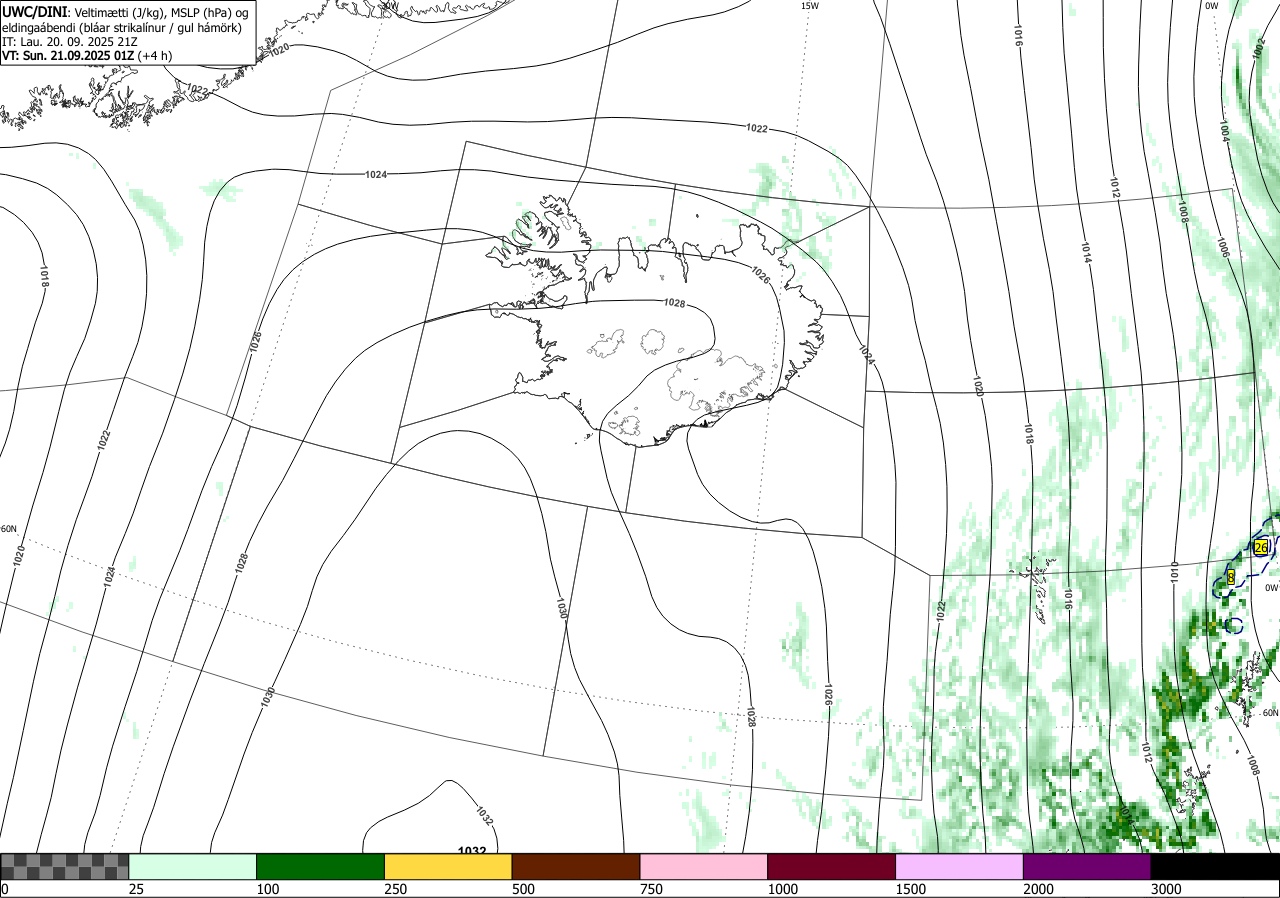Click the bold 1032 pressure maximum label
Screen dimensions: 1280x898
tap(472, 851)
